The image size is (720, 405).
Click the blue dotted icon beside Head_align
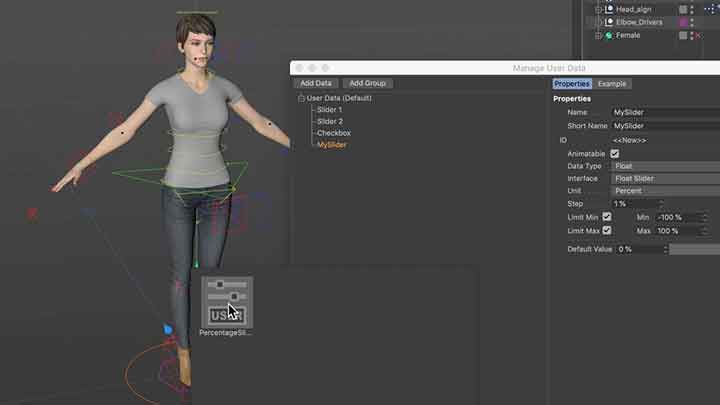(x=710, y=9)
